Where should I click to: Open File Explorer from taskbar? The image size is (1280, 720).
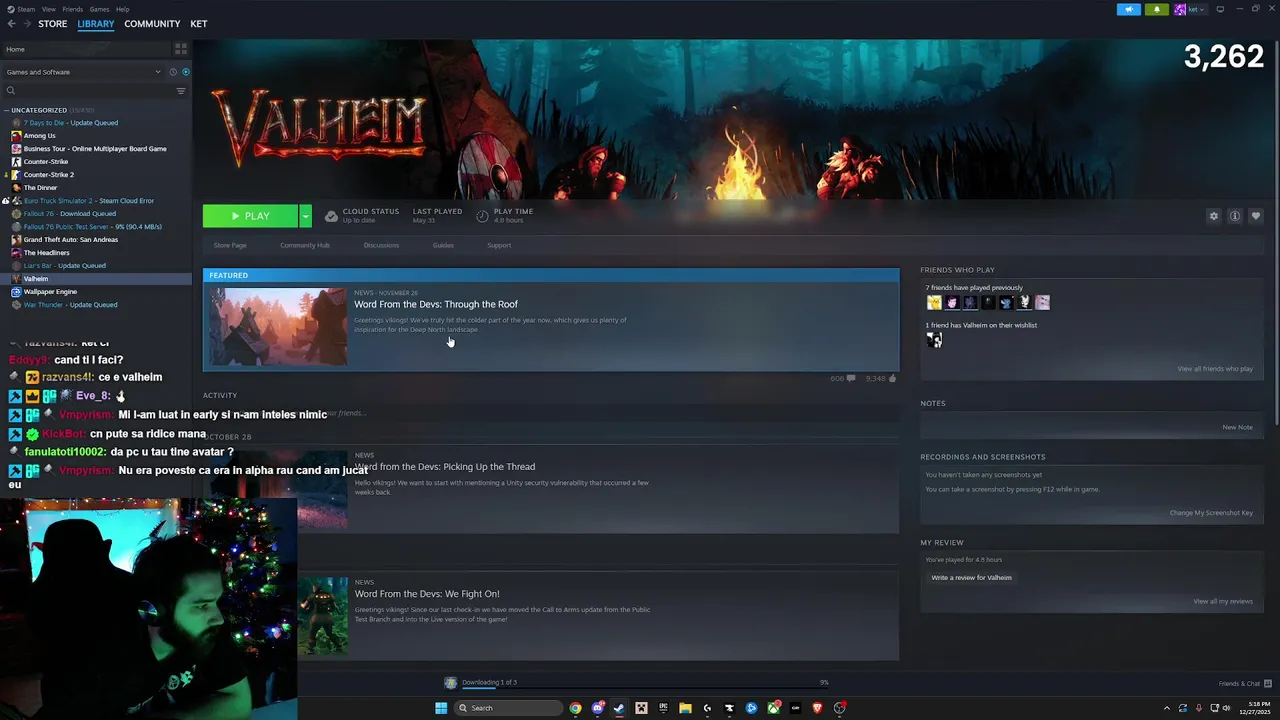pos(685,708)
